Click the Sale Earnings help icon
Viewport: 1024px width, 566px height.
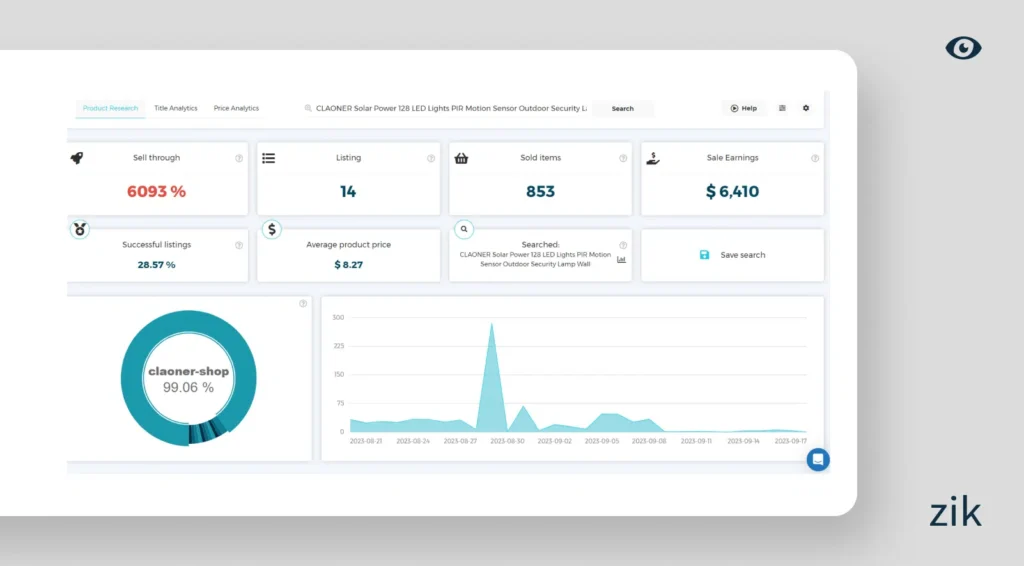click(815, 158)
